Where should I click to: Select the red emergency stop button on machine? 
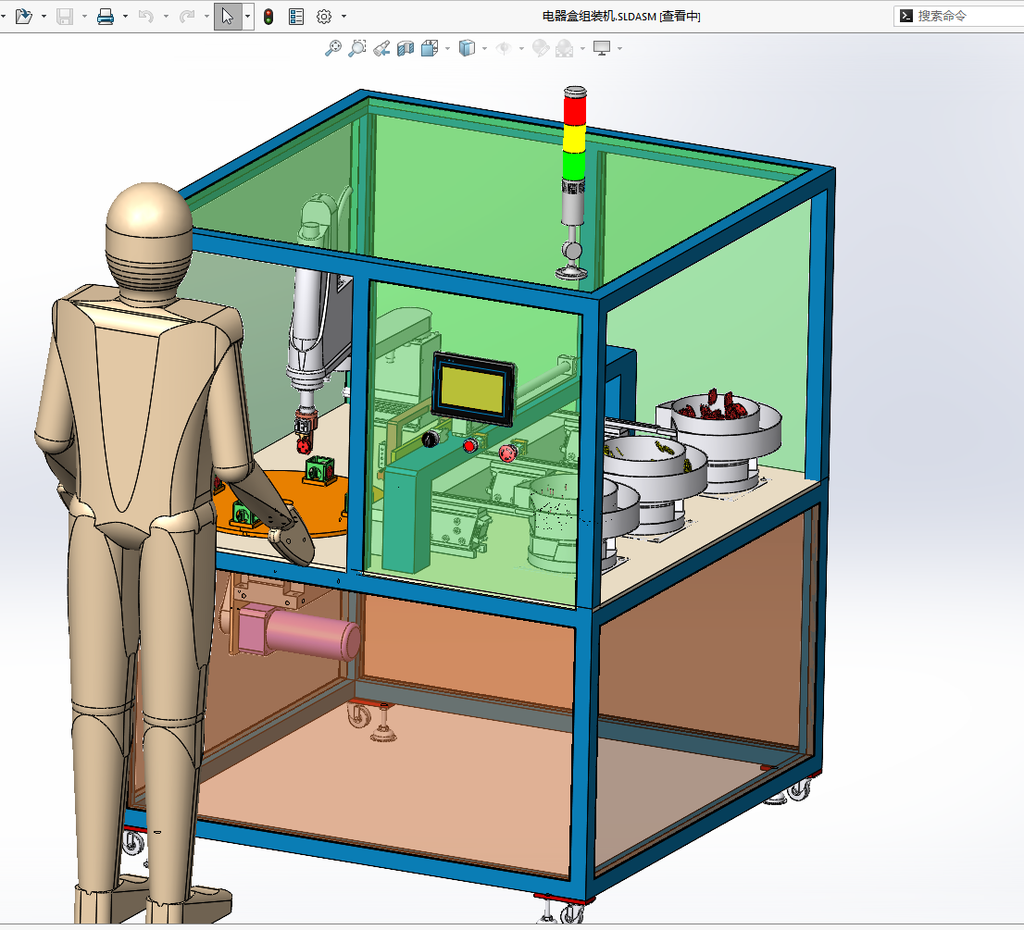pyautogui.click(x=507, y=453)
